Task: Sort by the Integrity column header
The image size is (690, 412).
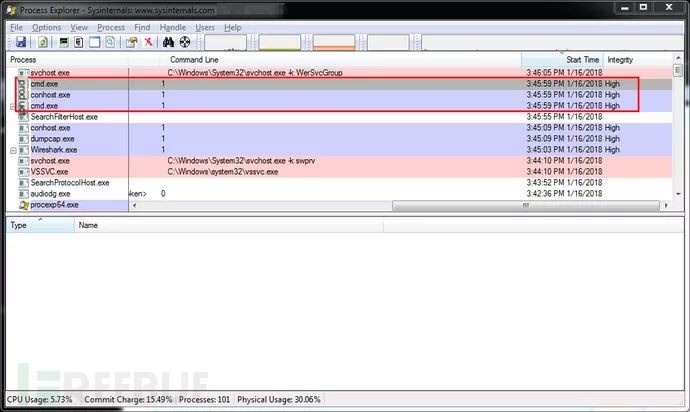Action: pyautogui.click(x=638, y=60)
